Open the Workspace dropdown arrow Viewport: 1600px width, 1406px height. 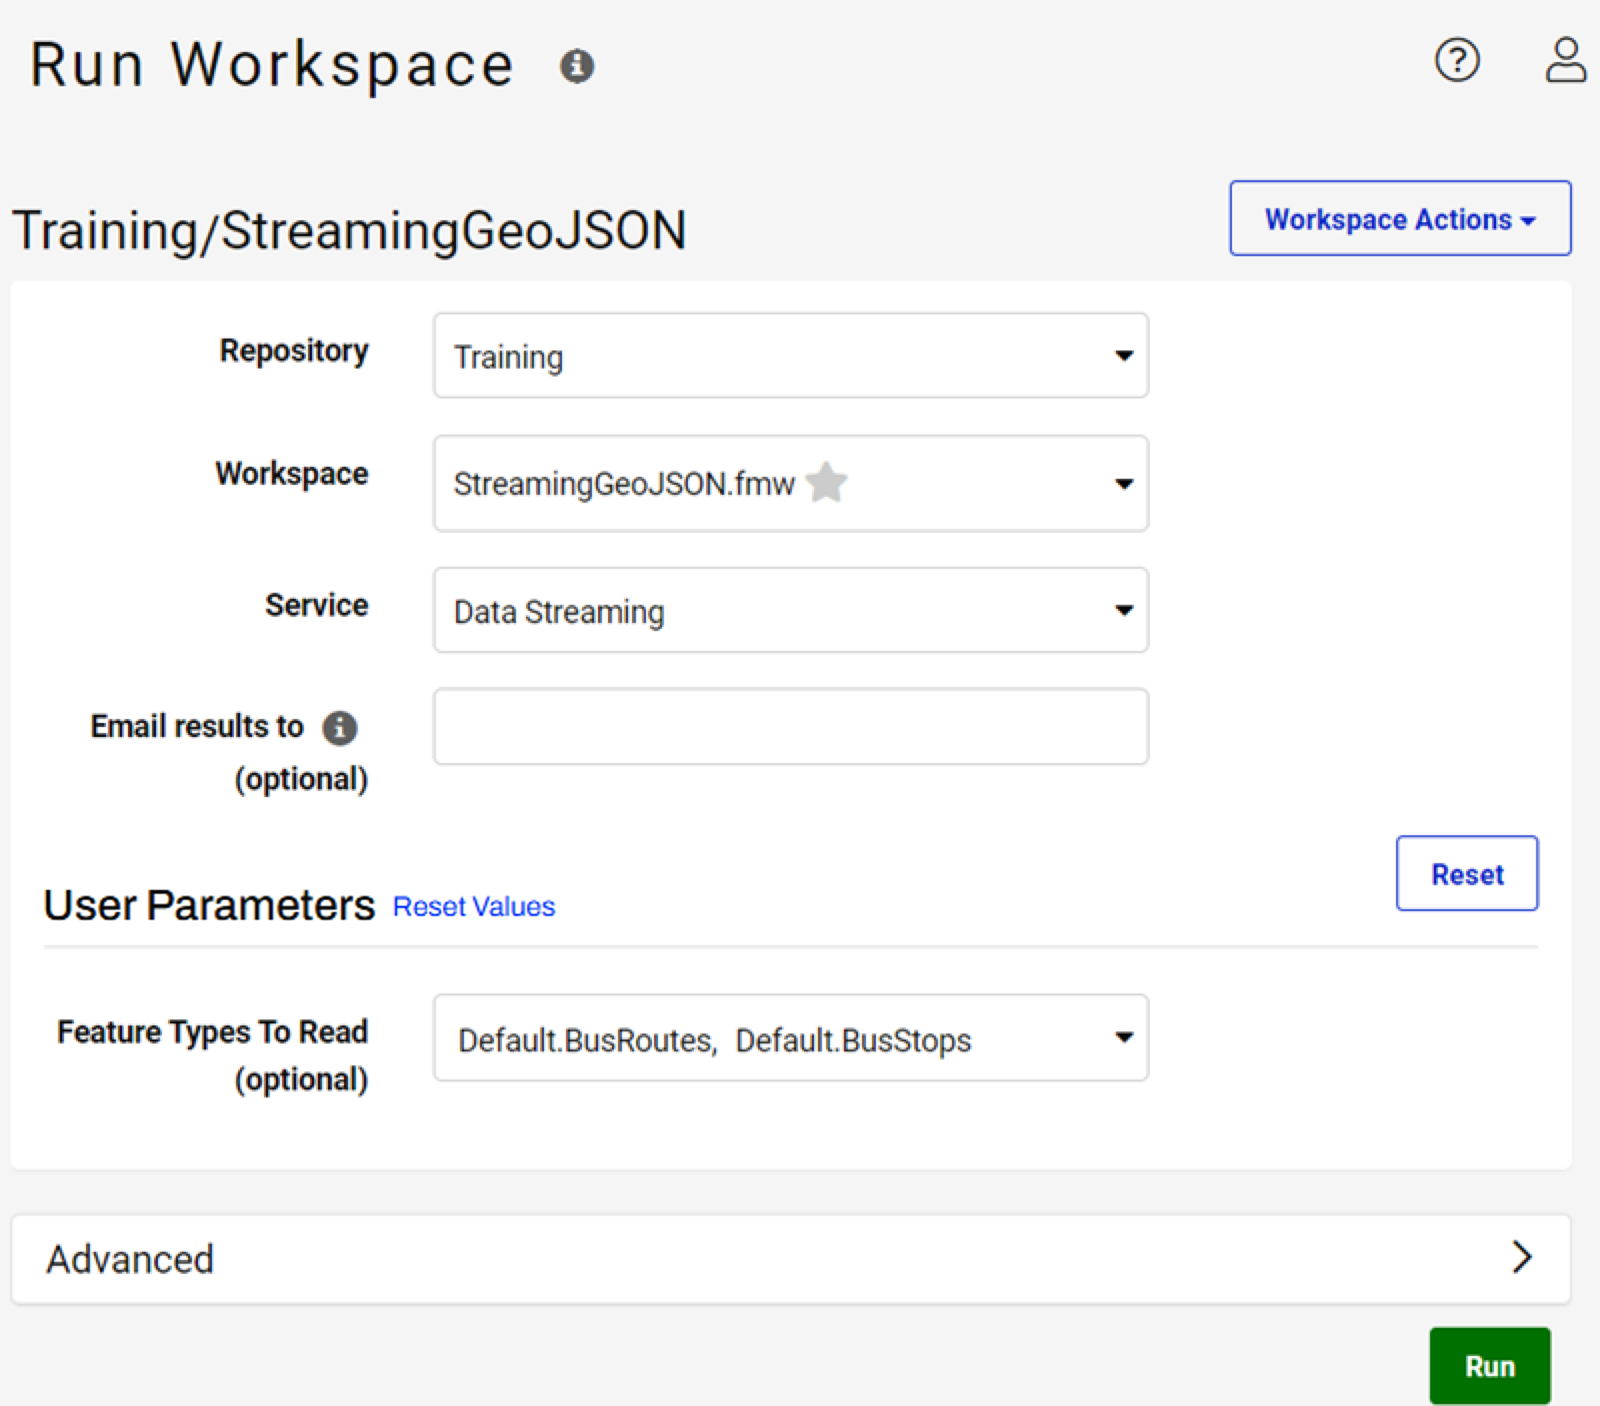click(x=1124, y=484)
